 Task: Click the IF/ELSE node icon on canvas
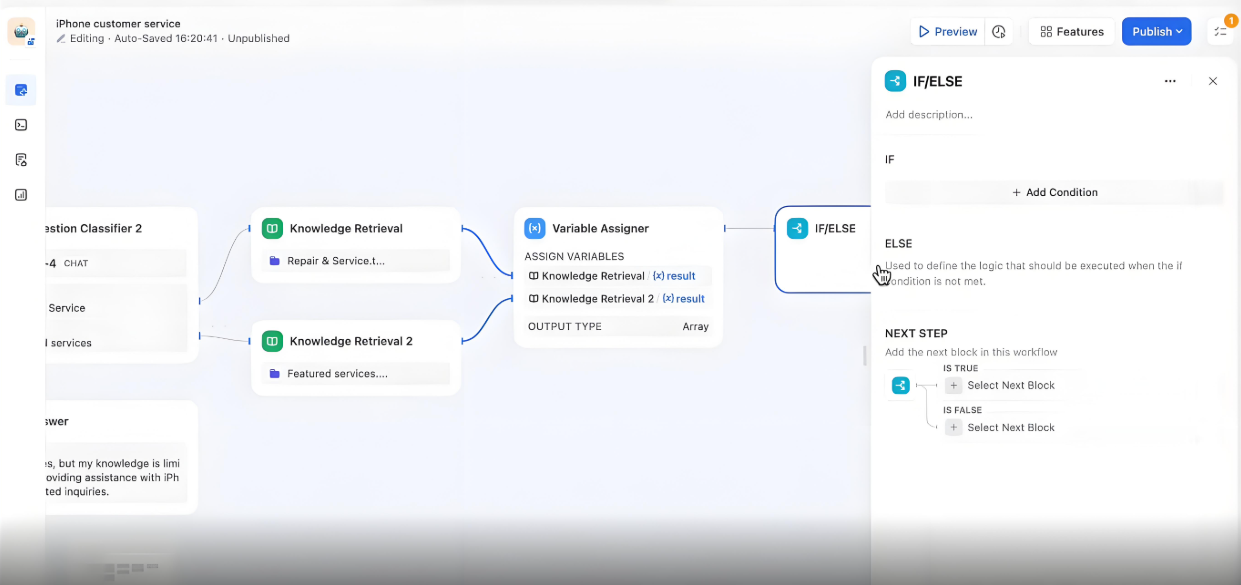[797, 228]
